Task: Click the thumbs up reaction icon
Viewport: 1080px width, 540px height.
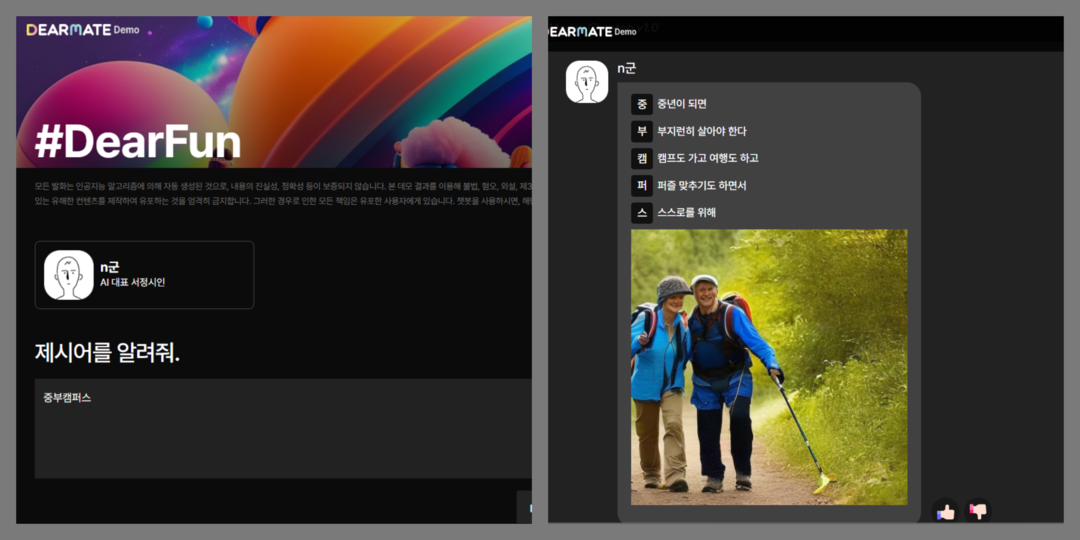Action: pos(945,511)
